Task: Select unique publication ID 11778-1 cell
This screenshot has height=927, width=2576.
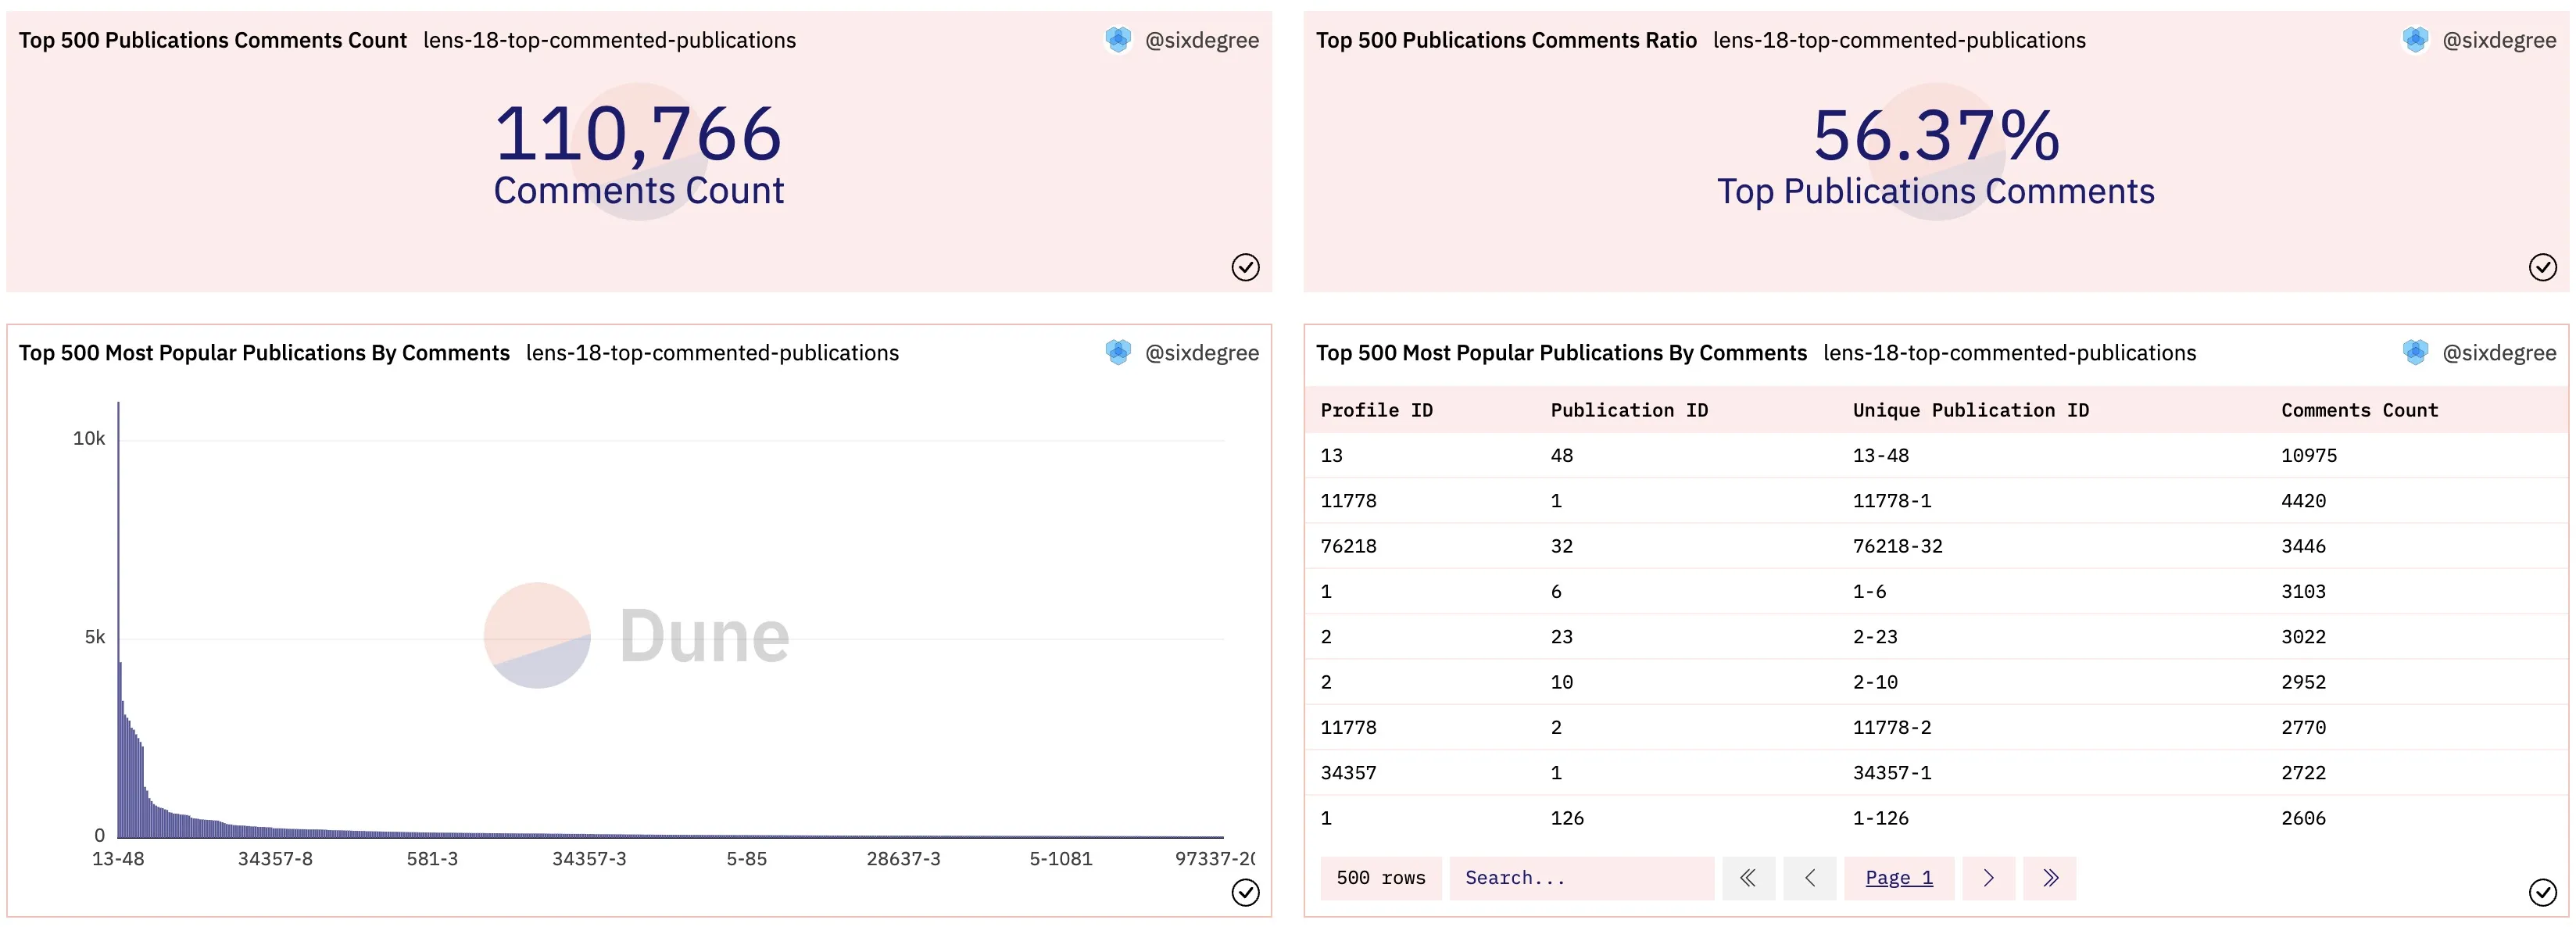Action: [x=1892, y=501]
